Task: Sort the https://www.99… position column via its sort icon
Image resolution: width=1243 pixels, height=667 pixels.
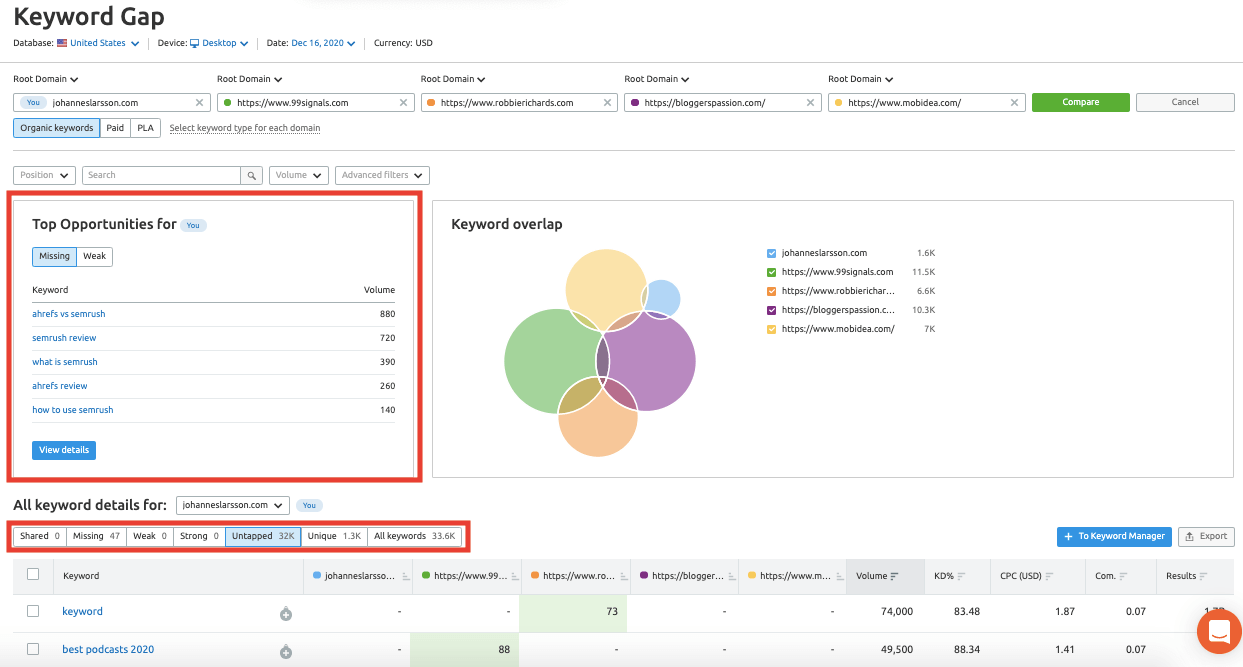Action: (x=514, y=576)
